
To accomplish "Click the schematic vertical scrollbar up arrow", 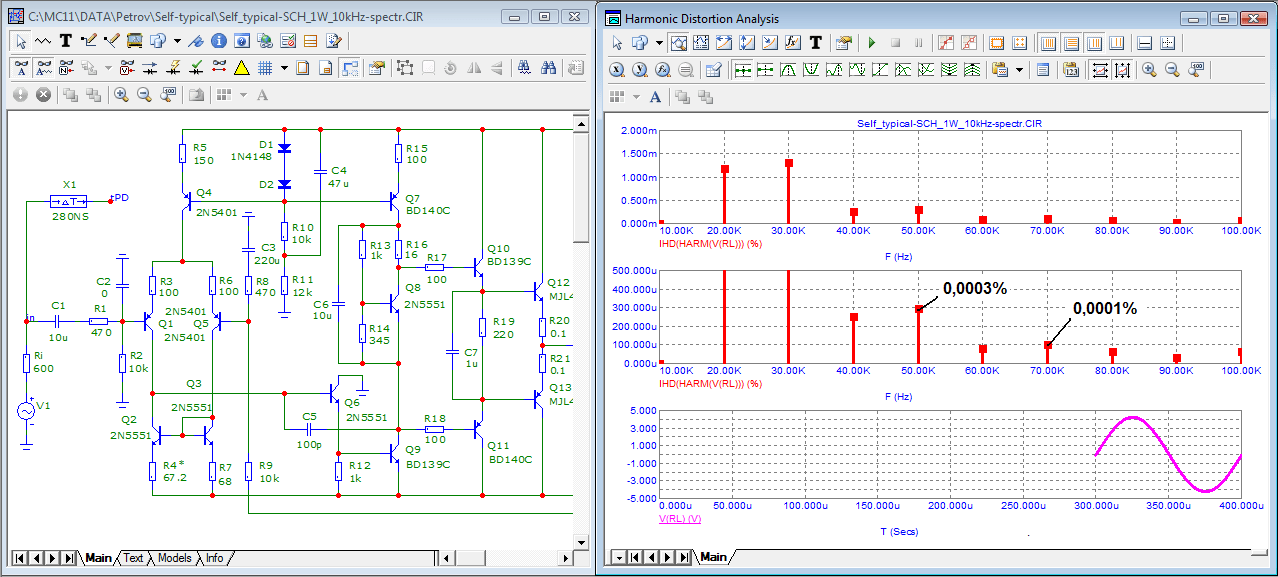I will (579, 122).
